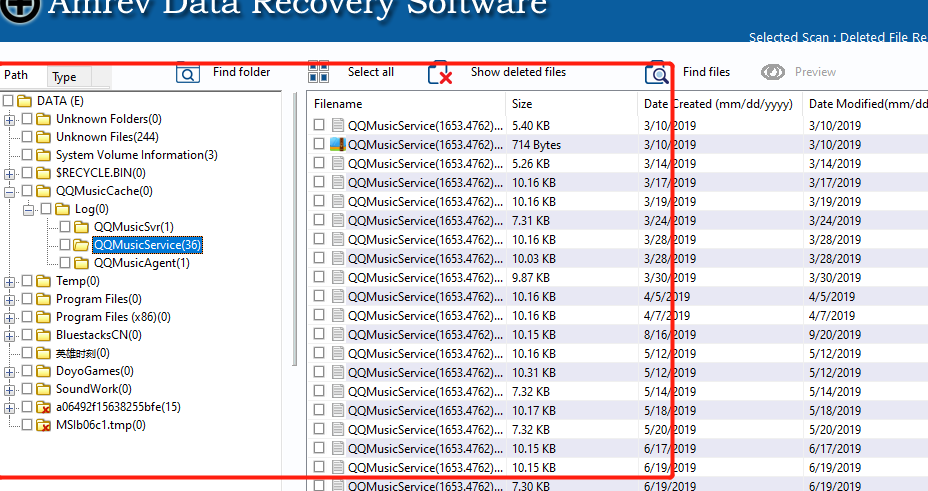Click the BluestacksCN folder icon
This screenshot has height=491, width=928.
(43, 335)
